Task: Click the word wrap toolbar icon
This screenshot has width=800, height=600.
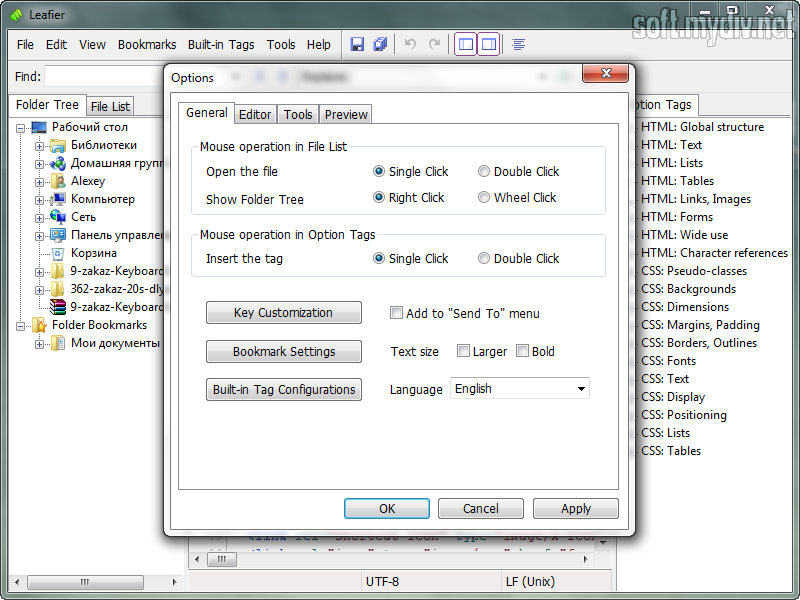Action: point(519,44)
